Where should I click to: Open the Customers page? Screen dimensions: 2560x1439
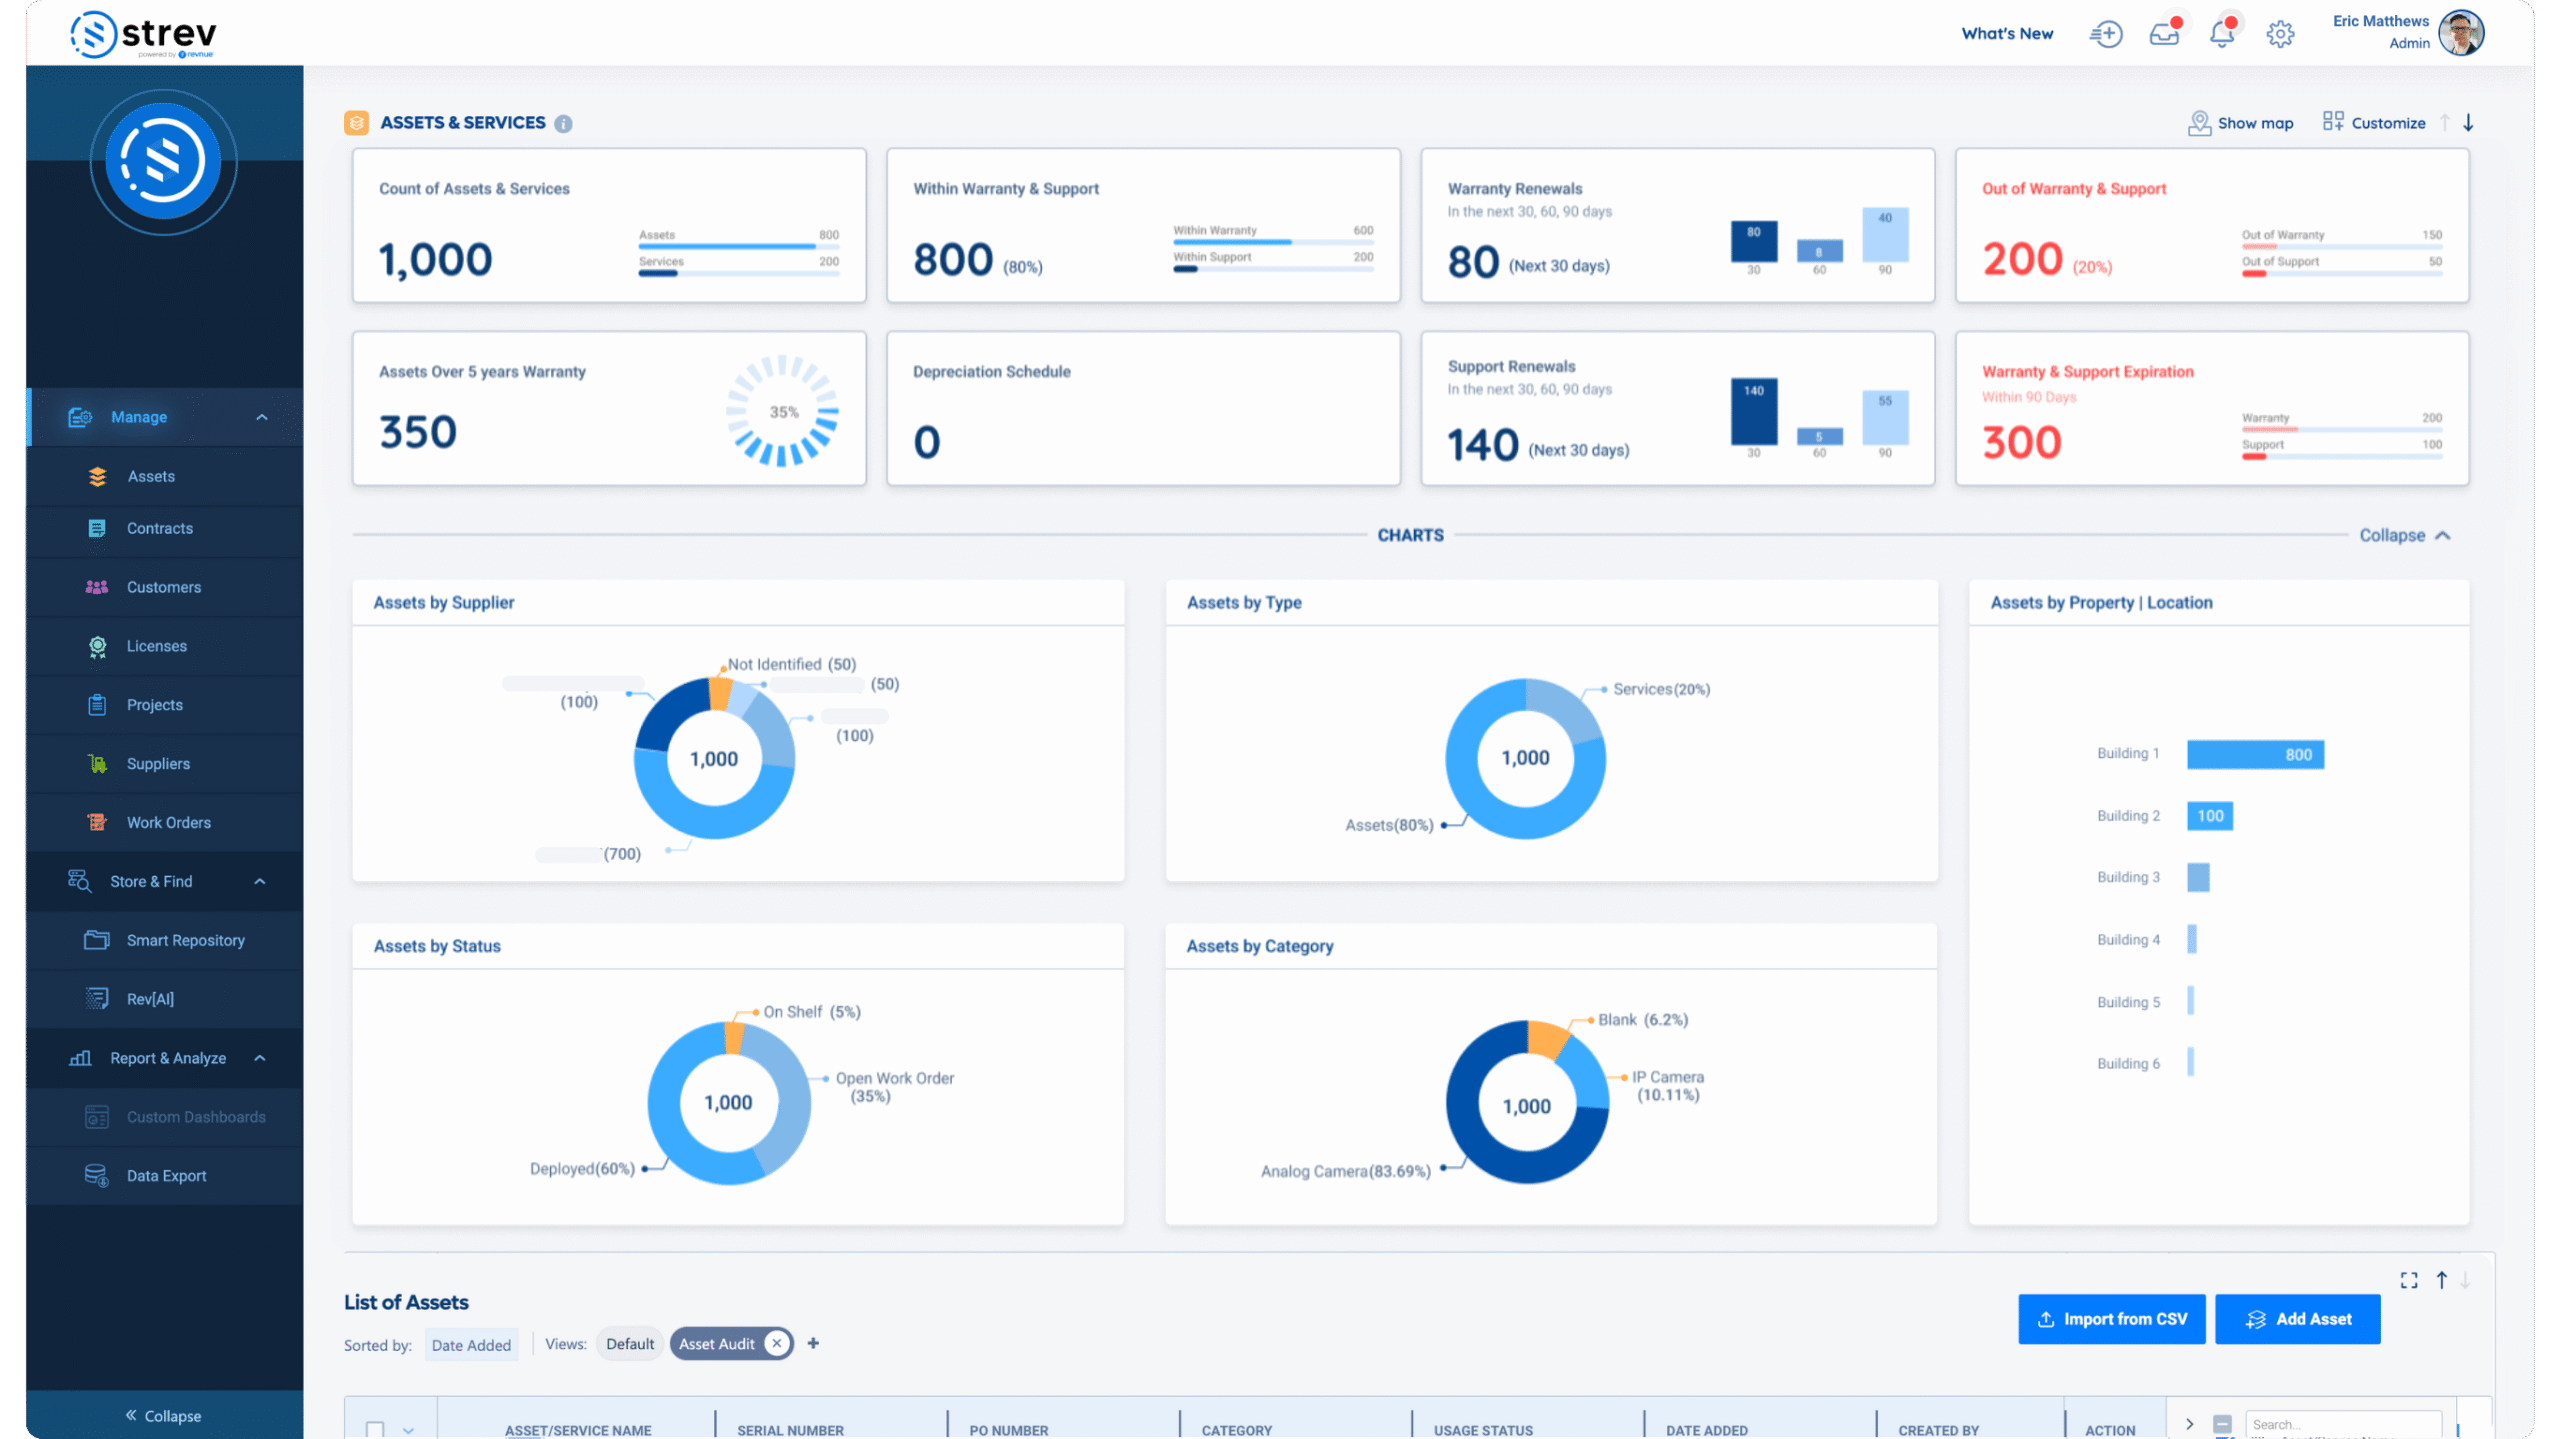click(163, 587)
